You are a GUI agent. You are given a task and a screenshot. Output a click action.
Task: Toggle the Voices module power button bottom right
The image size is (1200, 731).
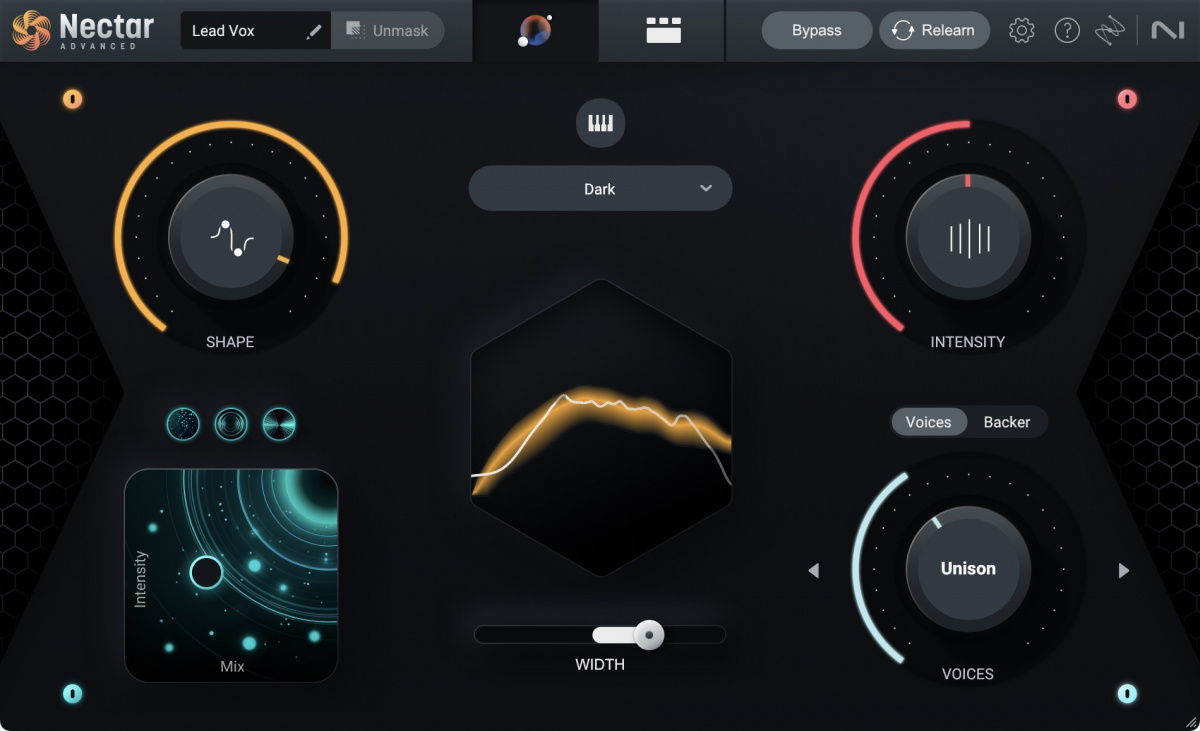pyautogui.click(x=1128, y=691)
